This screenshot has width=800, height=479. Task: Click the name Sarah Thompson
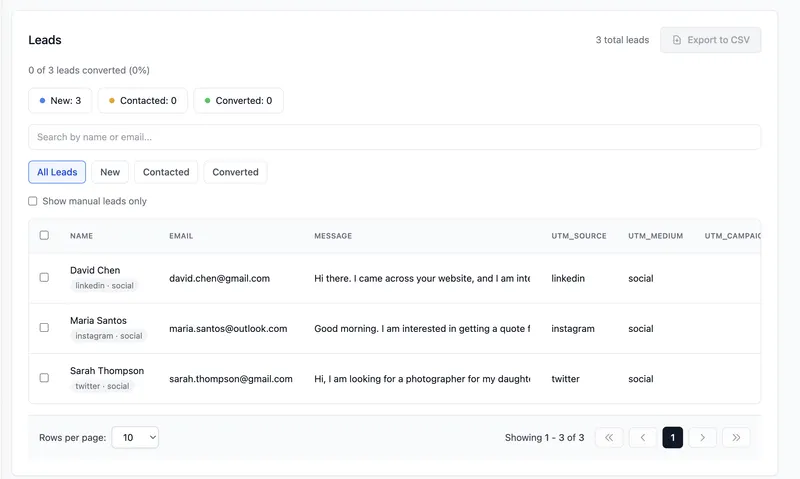[x=107, y=371]
